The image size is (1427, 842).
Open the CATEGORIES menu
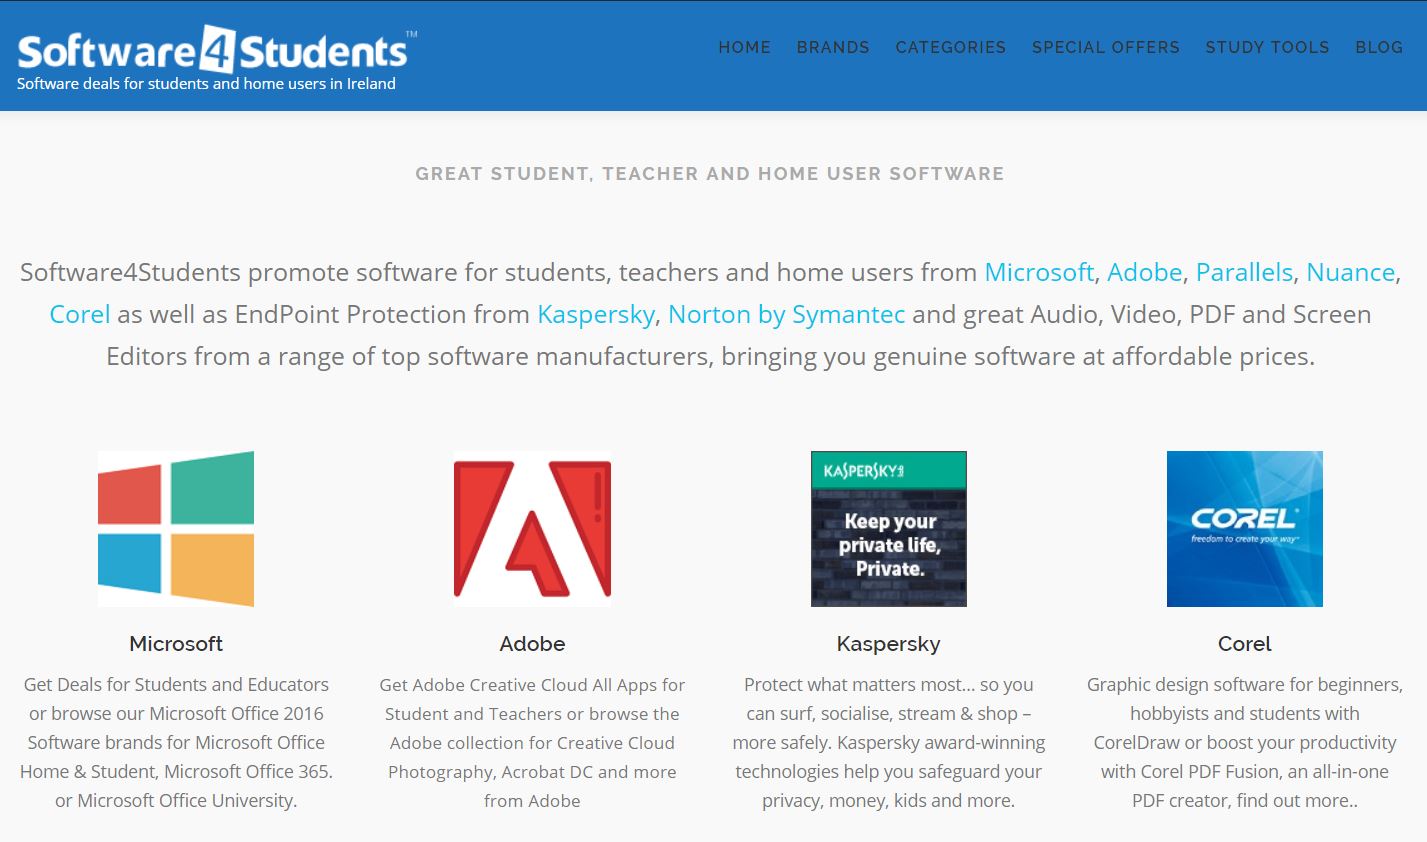pos(951,47)
